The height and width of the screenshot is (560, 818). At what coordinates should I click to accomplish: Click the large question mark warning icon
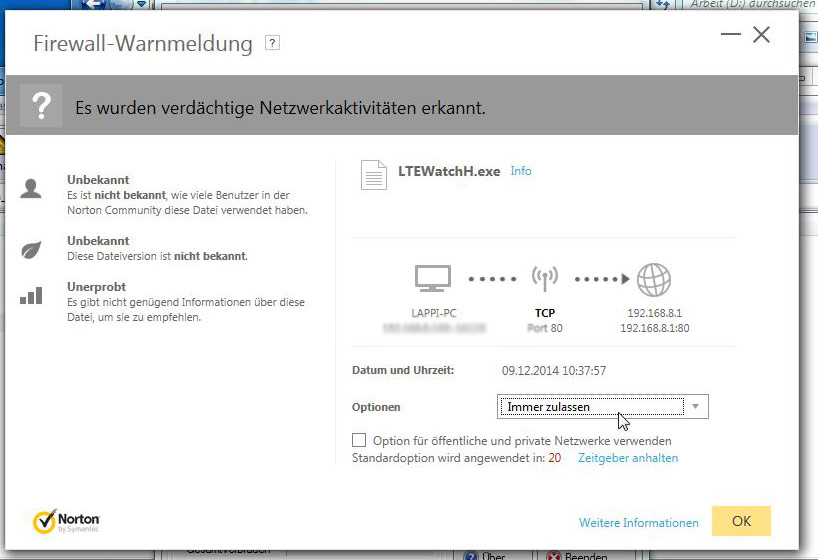tap(41, 106)
